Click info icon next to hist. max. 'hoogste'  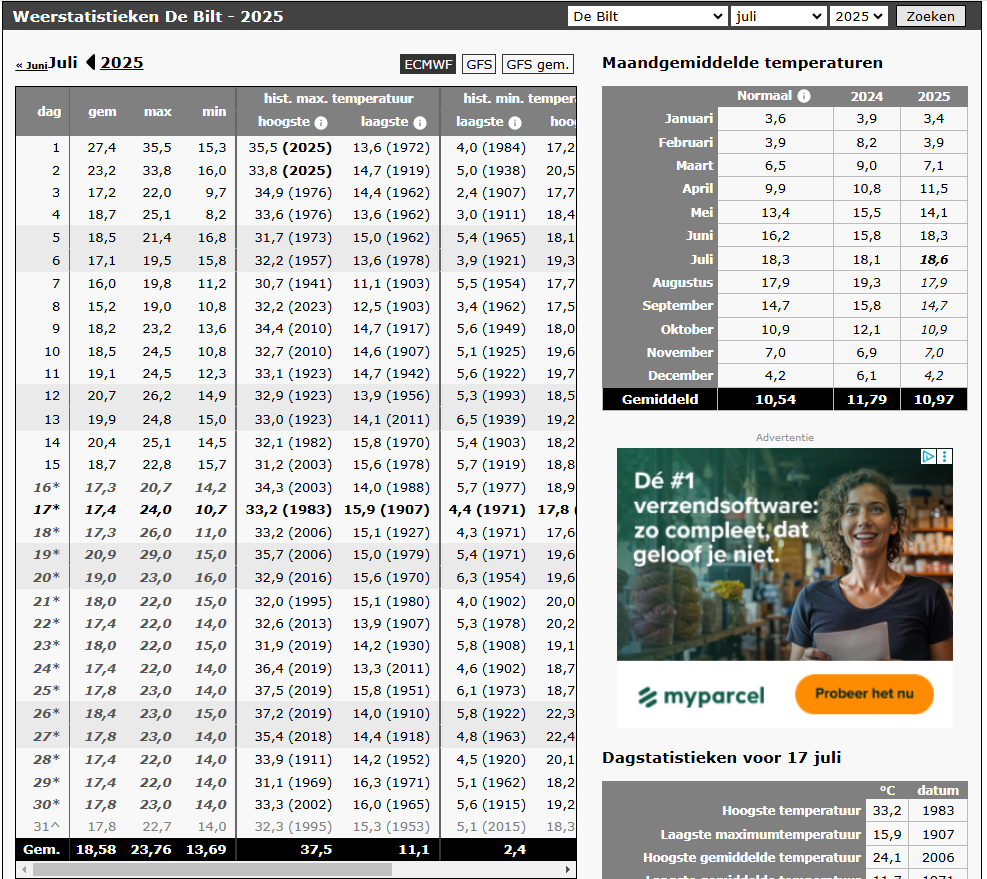tap(321, 123)
